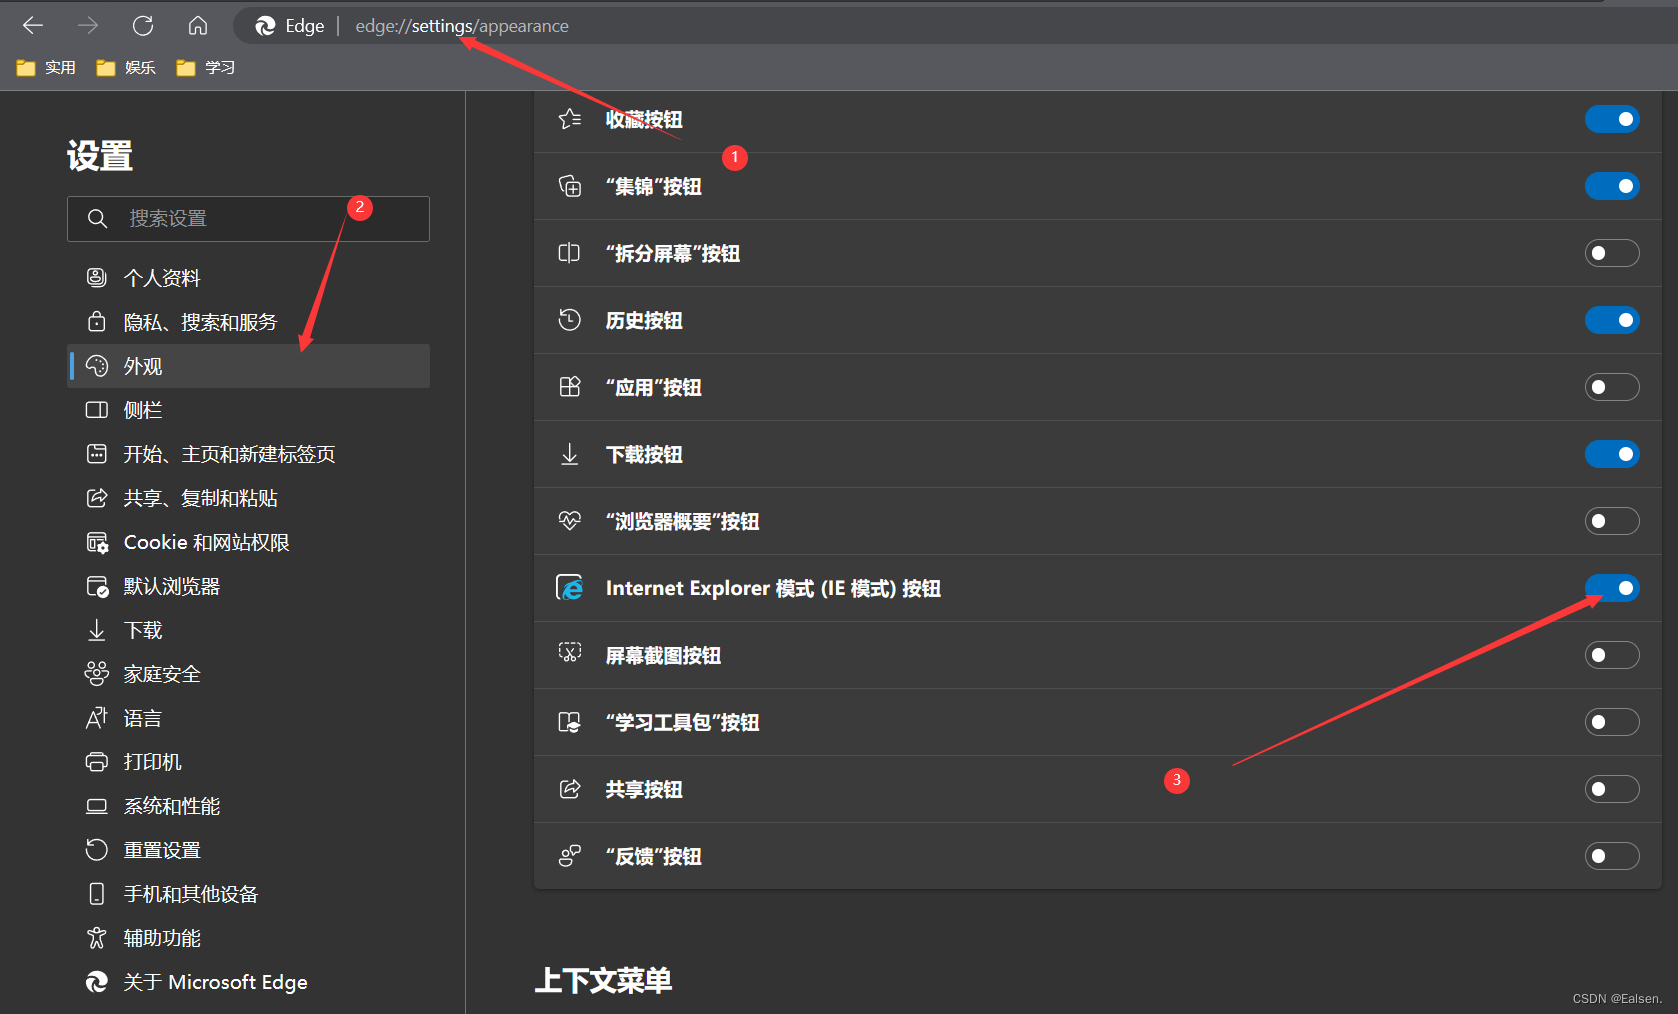Image resolution: width=1678 pixels, height=1014 pixels.
Task: Turn off the 集锦 button toggle
Action: point(1612,186)
